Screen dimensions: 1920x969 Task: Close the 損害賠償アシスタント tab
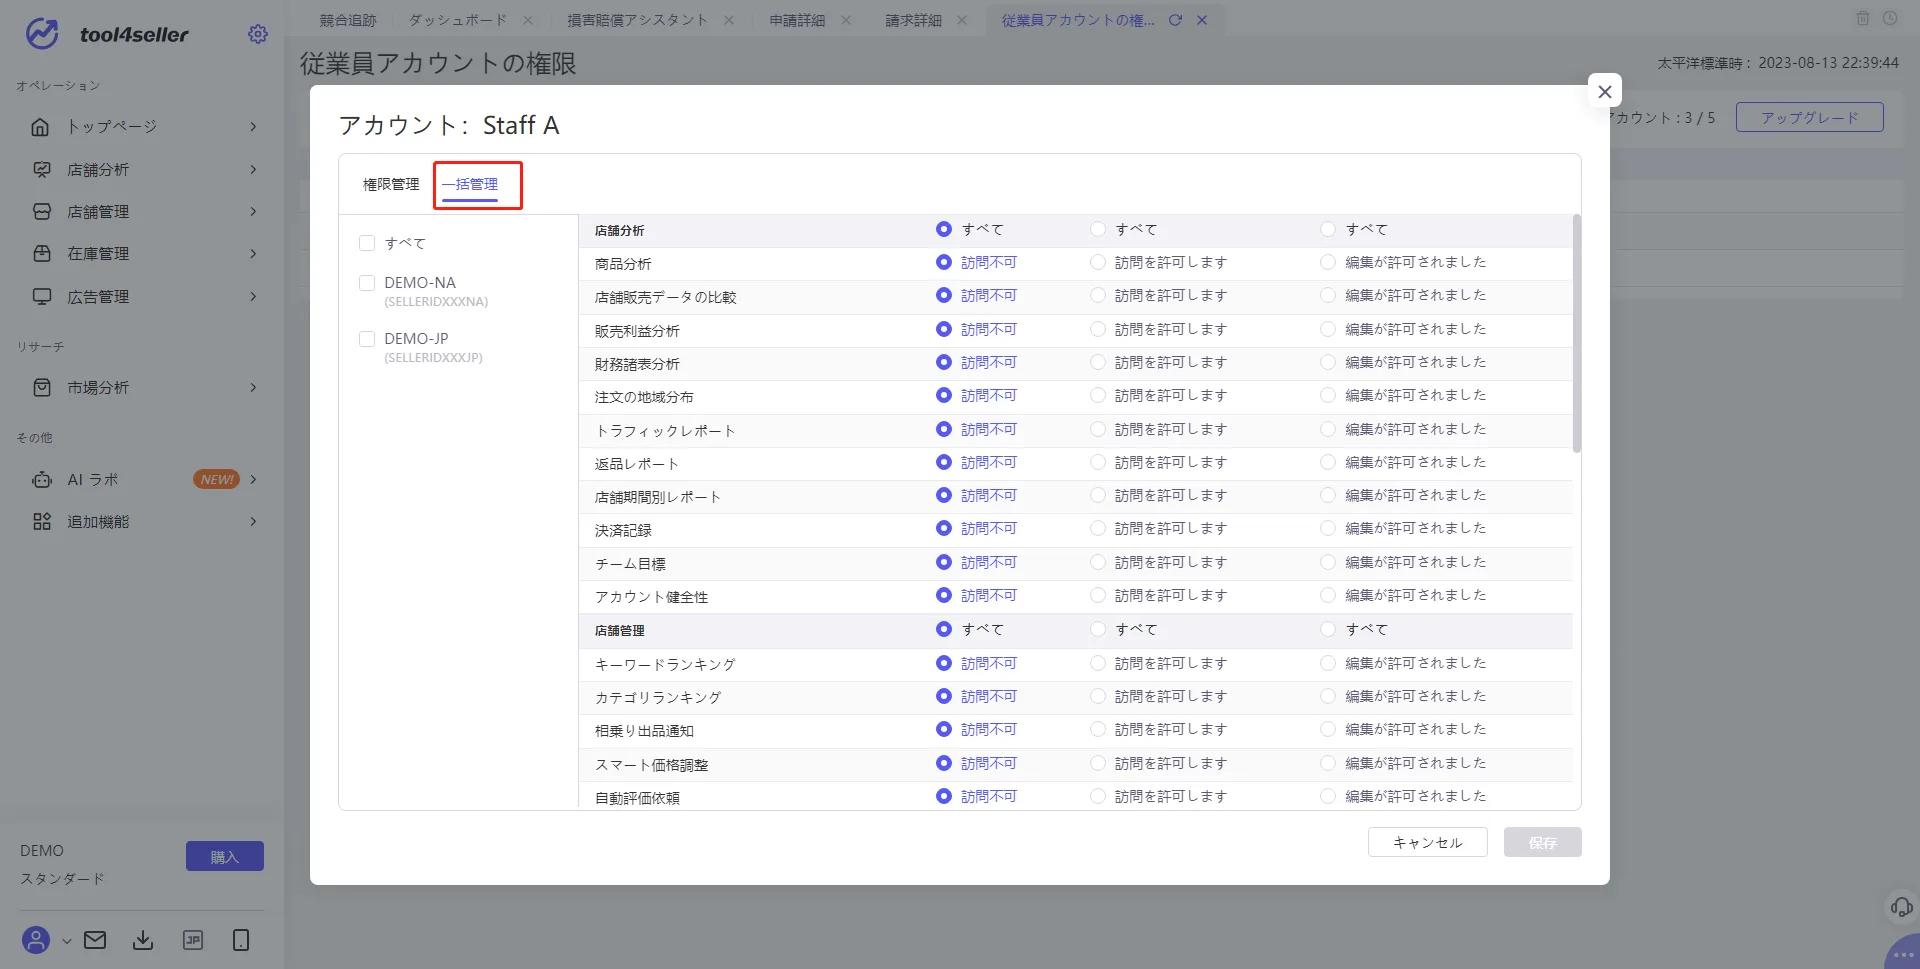point(729,20)
